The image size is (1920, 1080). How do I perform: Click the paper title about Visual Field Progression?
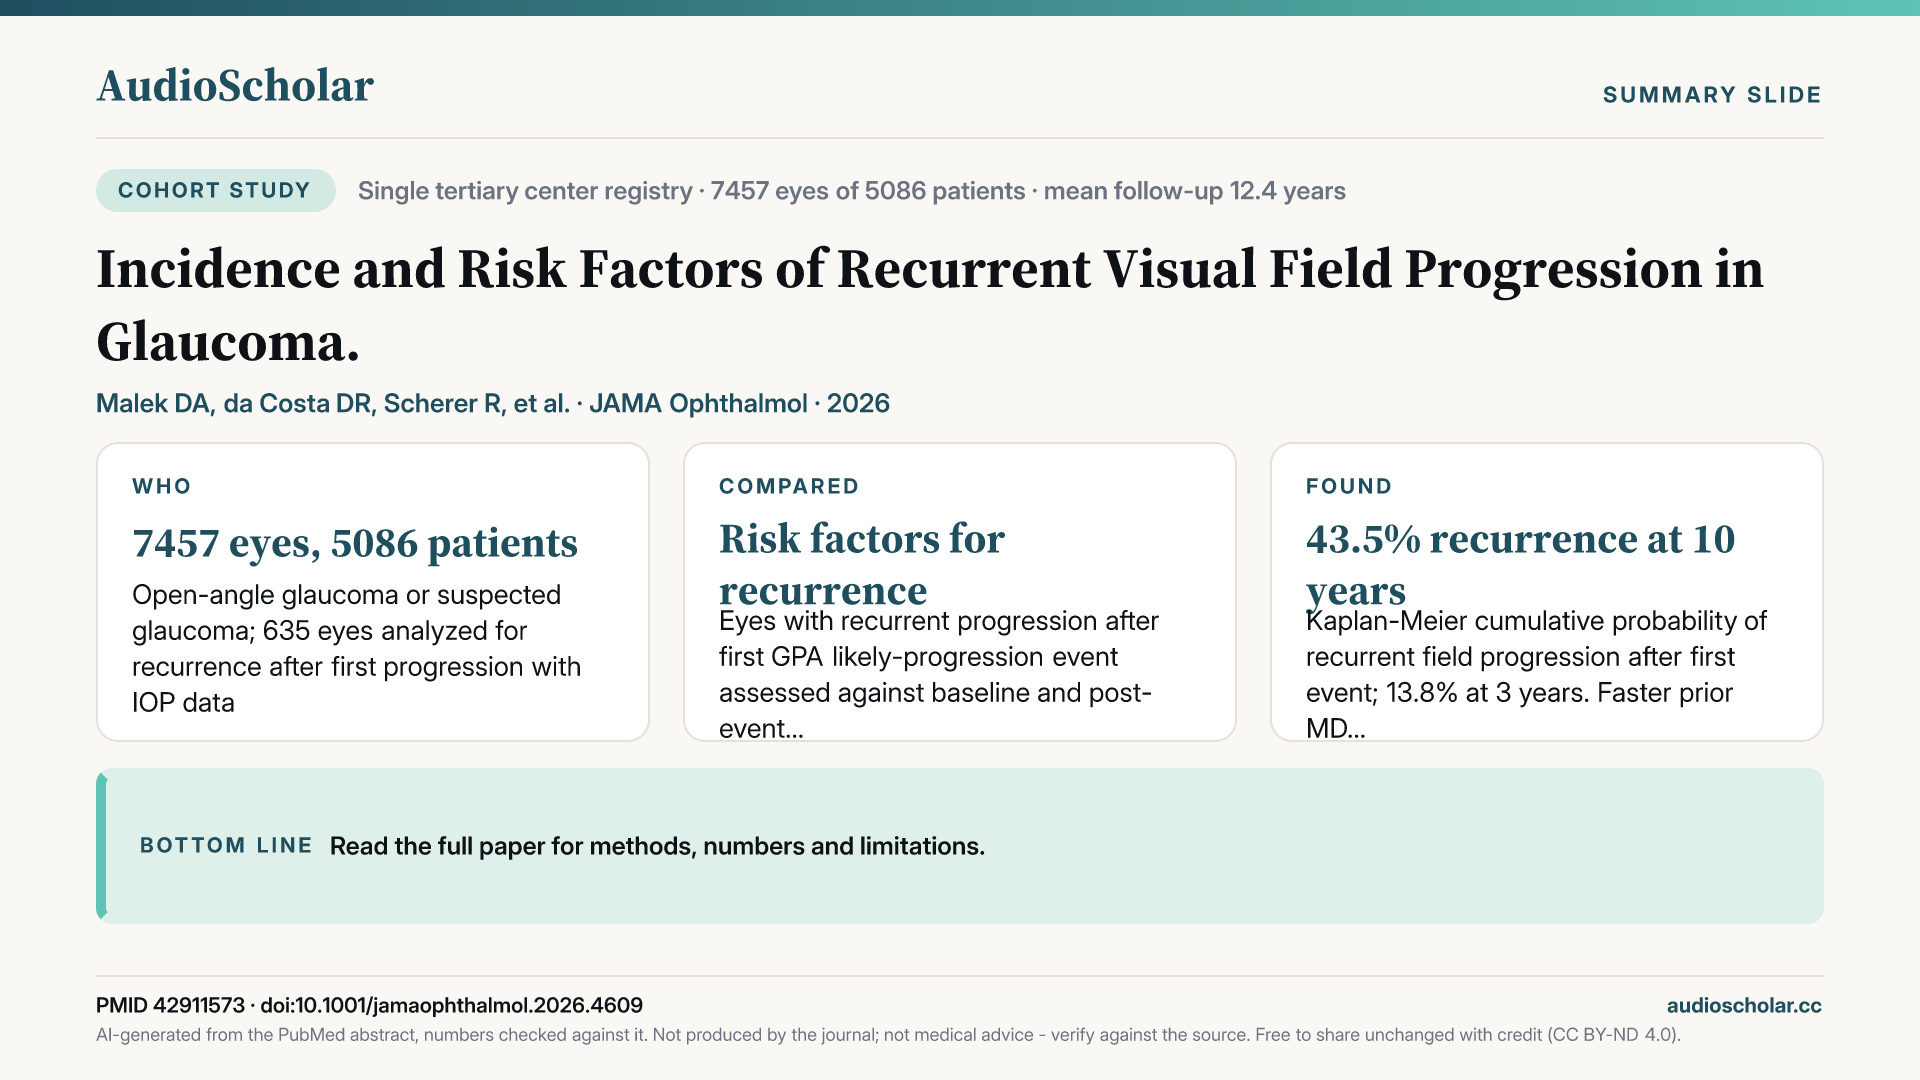930,305
